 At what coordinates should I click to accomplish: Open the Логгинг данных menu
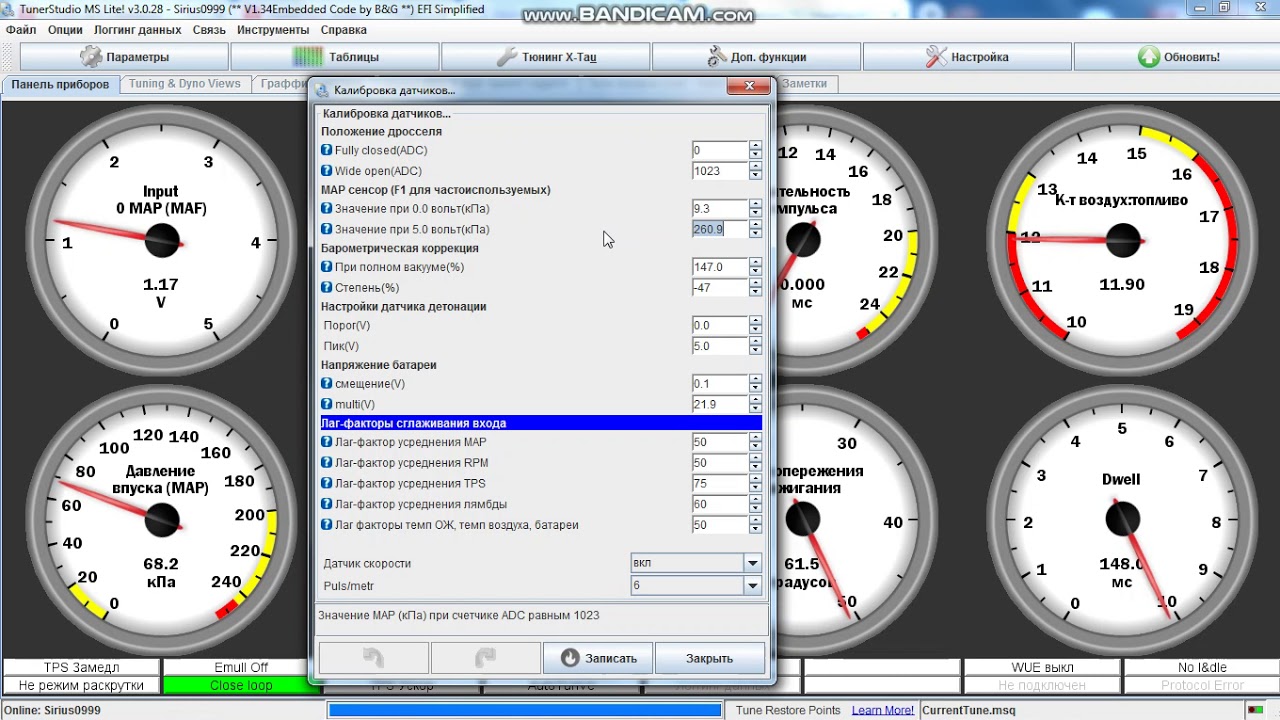point(138,30)
